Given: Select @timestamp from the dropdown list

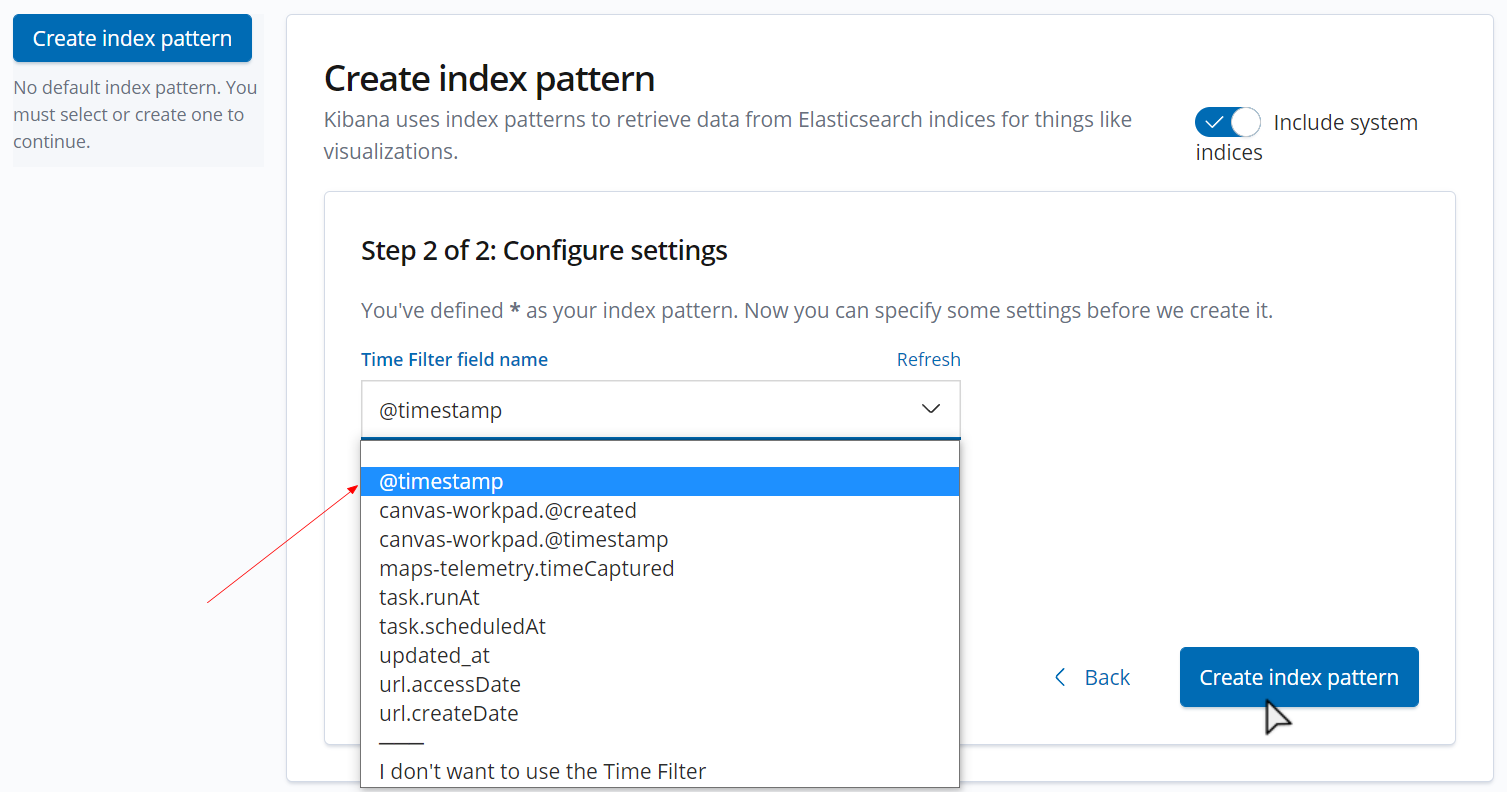Looking at the screenshot, I should (441, 482).
